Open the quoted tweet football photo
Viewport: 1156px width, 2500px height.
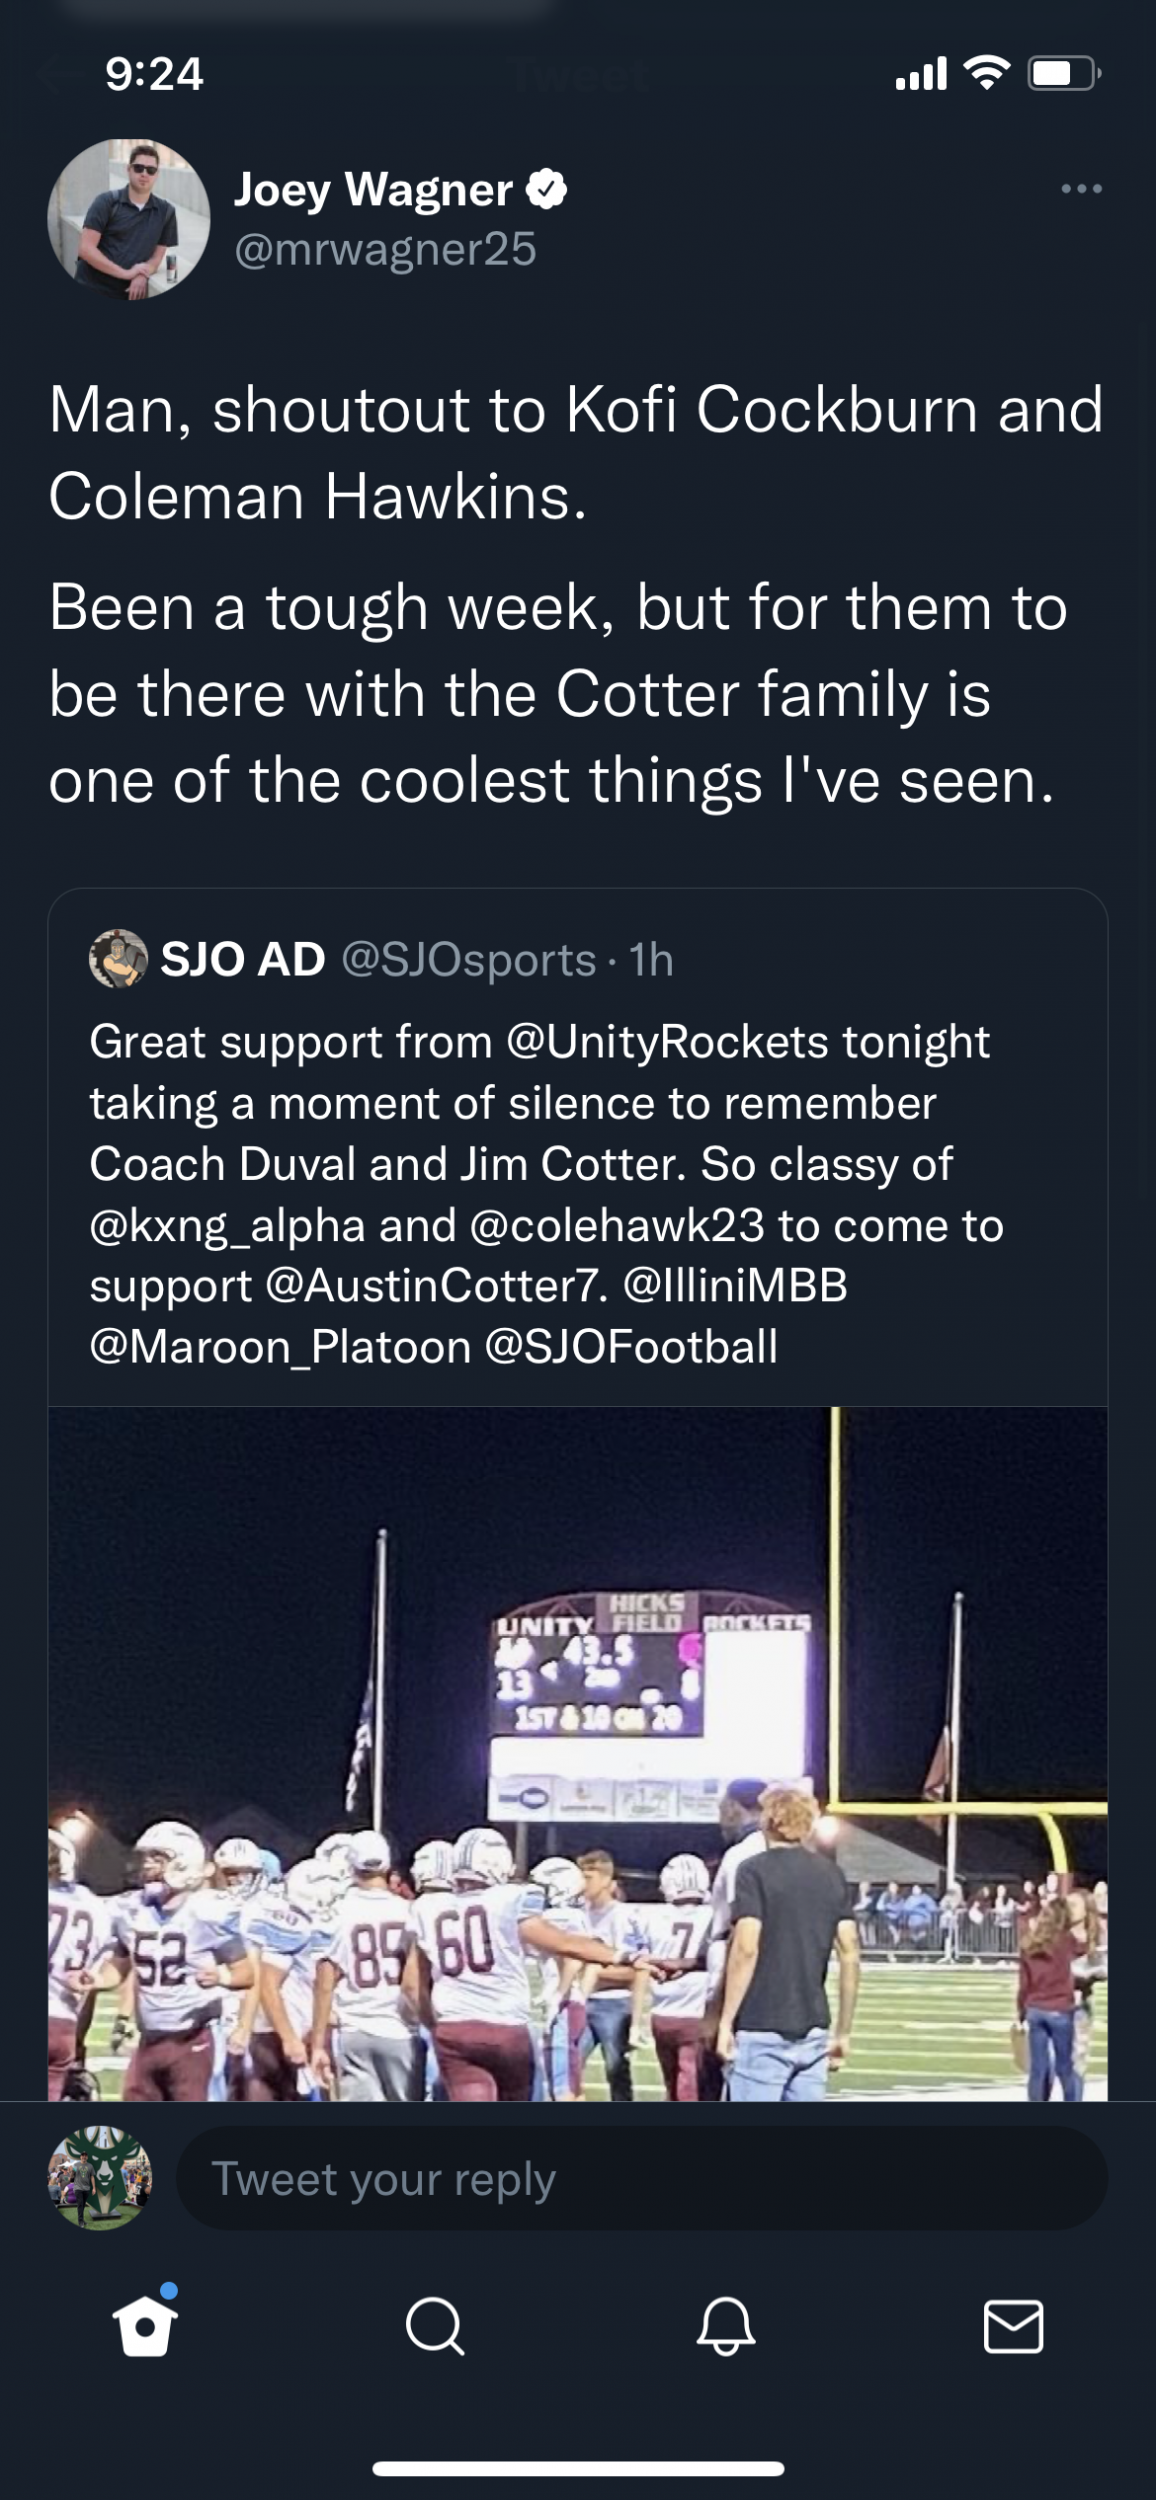[x=578, y=1752]
